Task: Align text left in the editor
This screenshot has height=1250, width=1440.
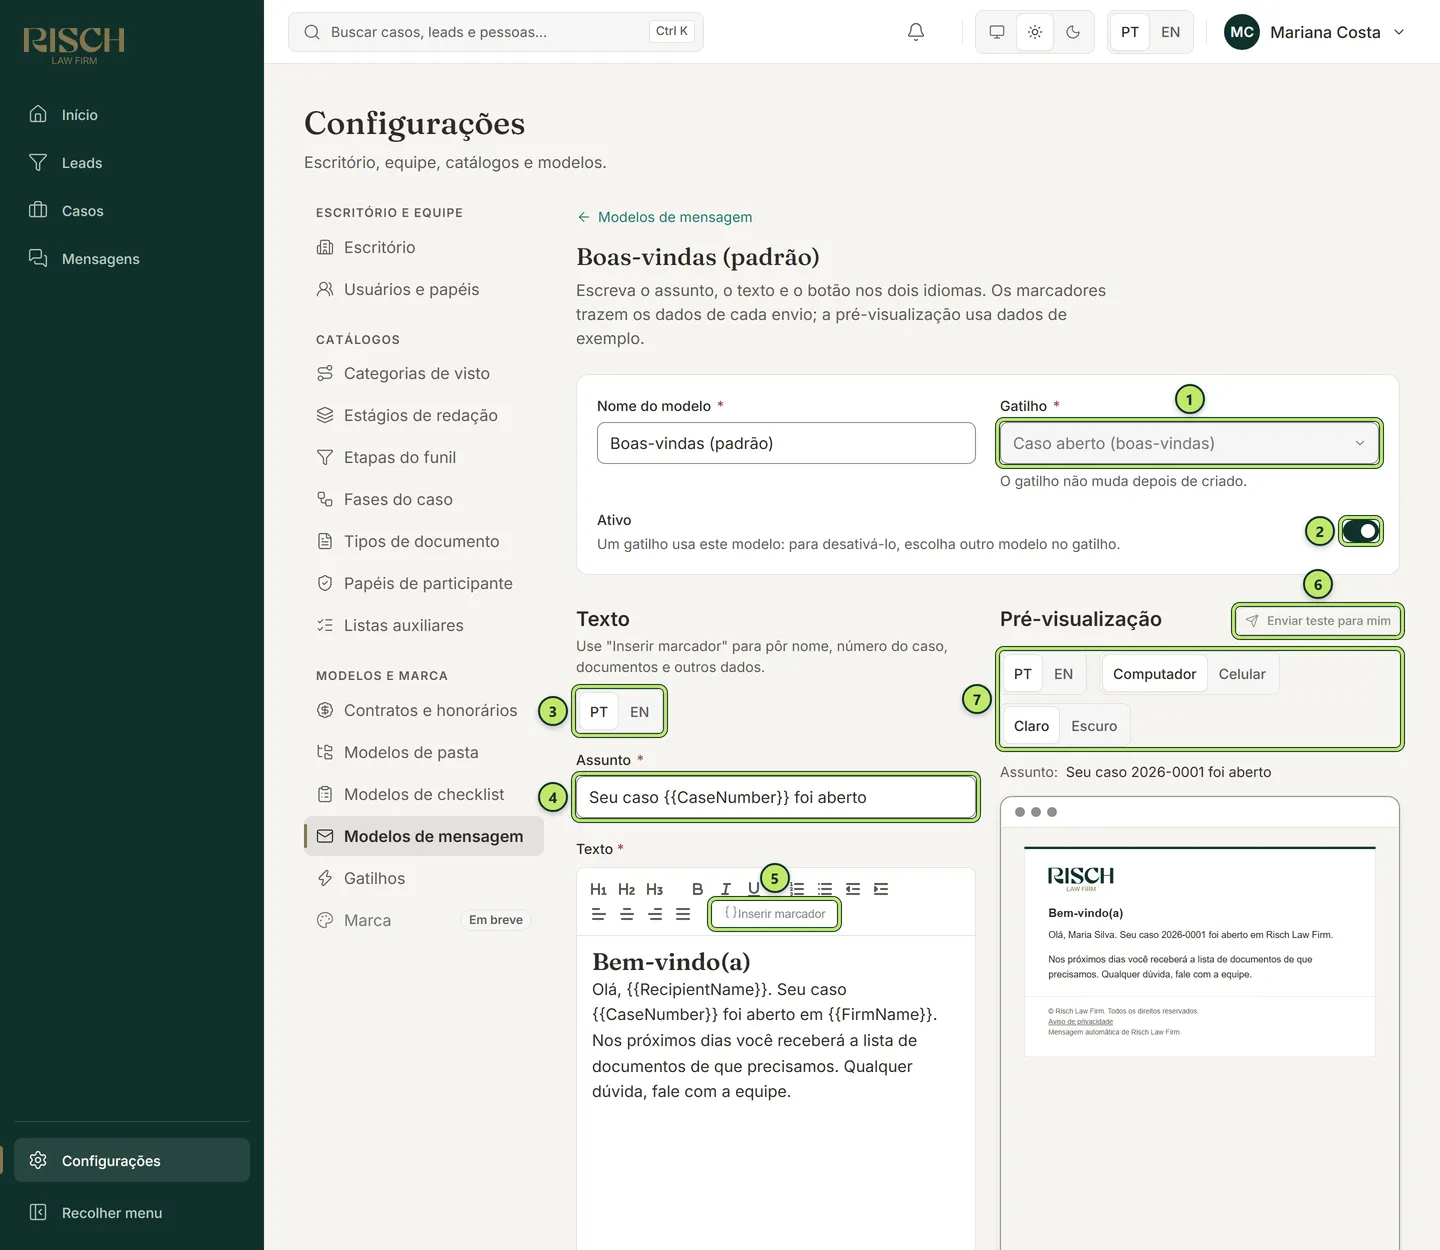Action: [x=598, y=914]
